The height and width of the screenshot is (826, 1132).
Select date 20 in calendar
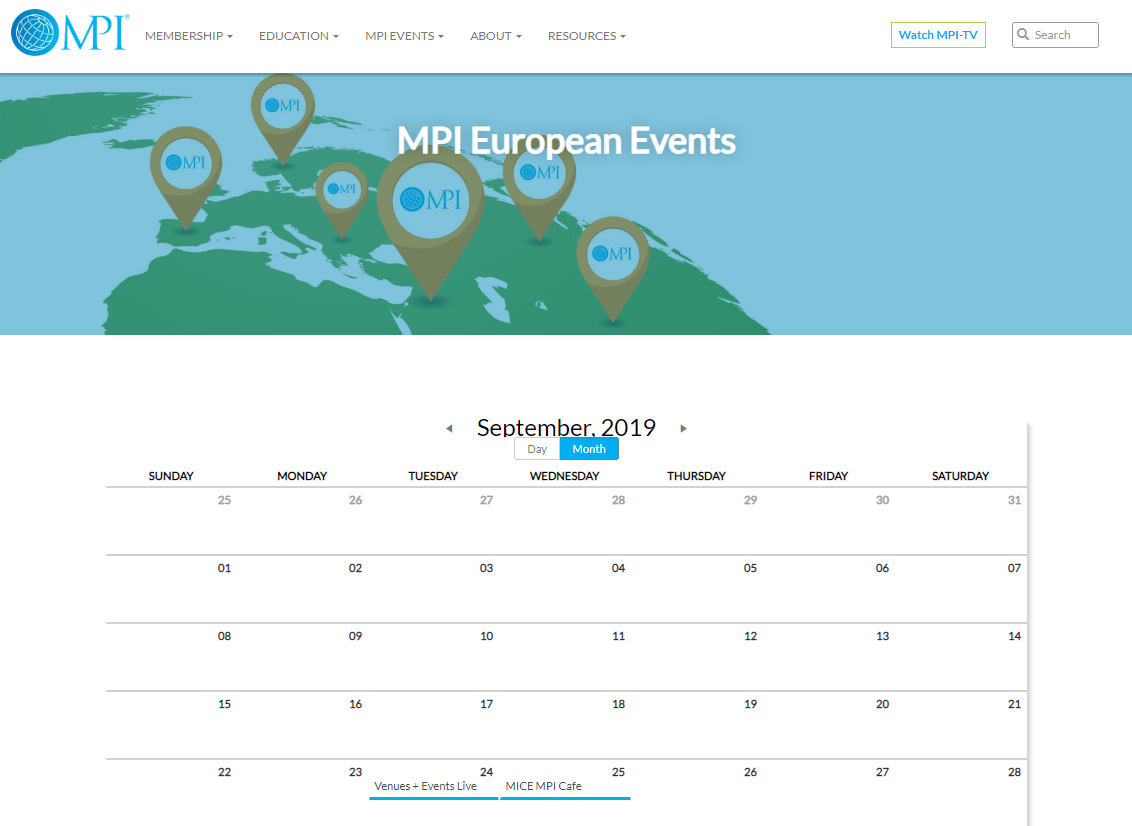click(x=882, y=704)
